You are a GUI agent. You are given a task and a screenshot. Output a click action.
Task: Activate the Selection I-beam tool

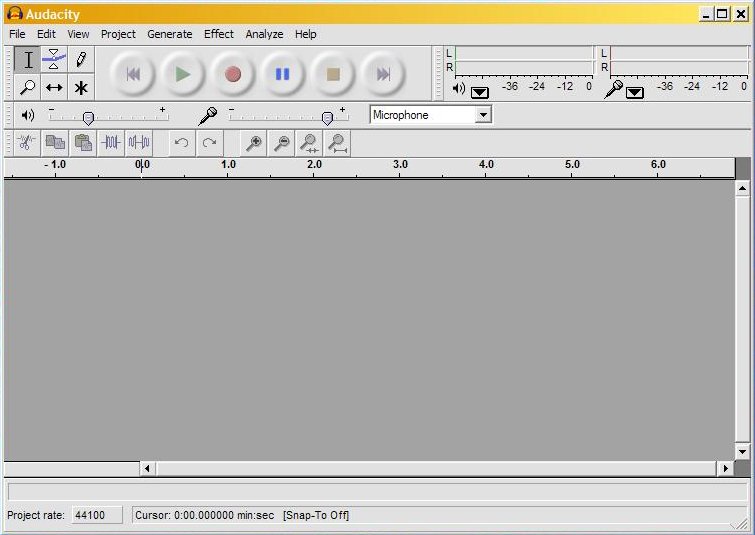[x=27, y=60]
